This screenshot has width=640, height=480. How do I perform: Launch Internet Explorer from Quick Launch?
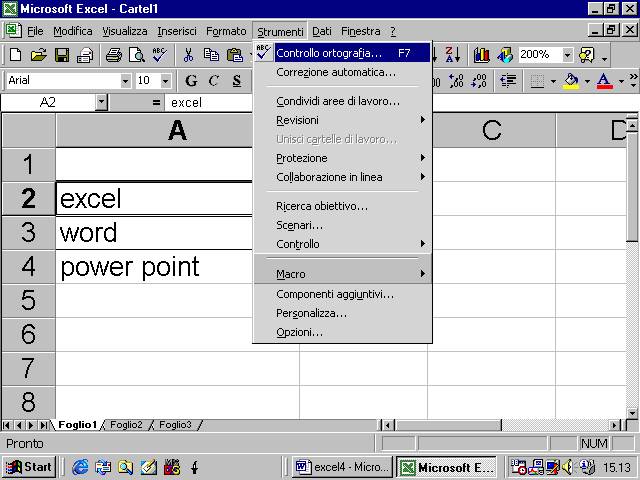[x=80, y=467]
